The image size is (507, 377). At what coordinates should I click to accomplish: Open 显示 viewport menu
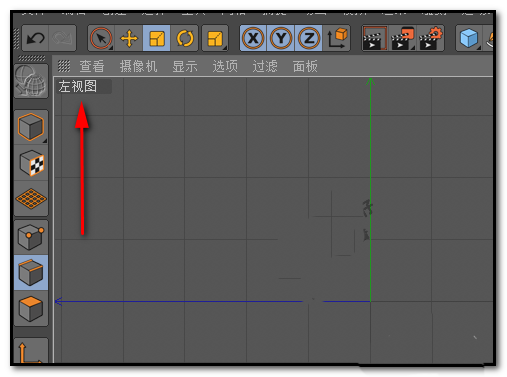click(185, 66)
